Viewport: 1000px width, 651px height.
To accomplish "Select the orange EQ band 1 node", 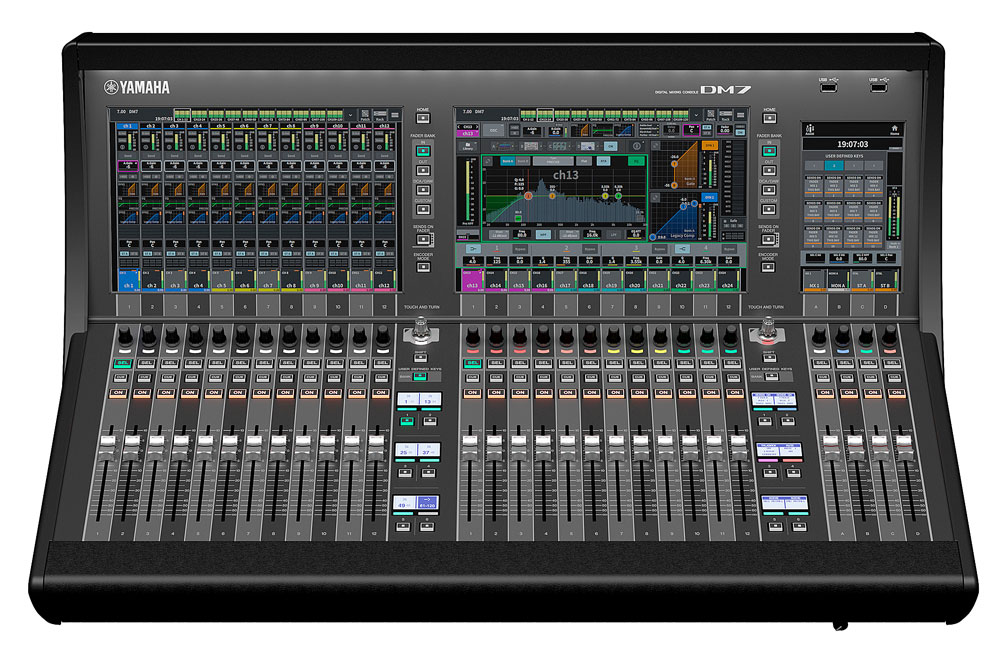I will pos(528,196).
